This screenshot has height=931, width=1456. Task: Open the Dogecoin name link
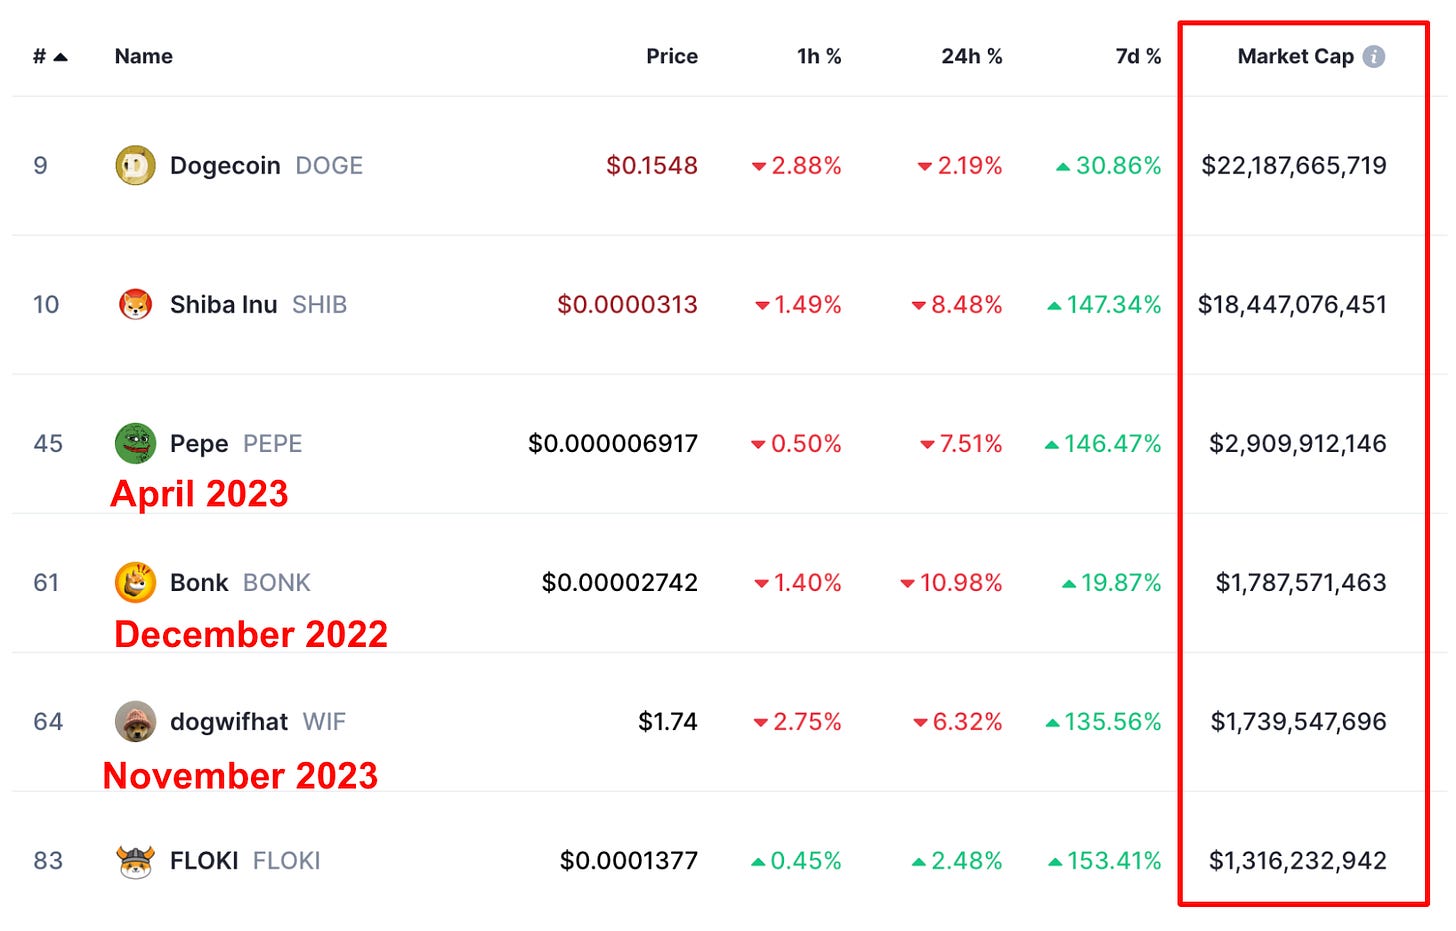tap(225, 166)
